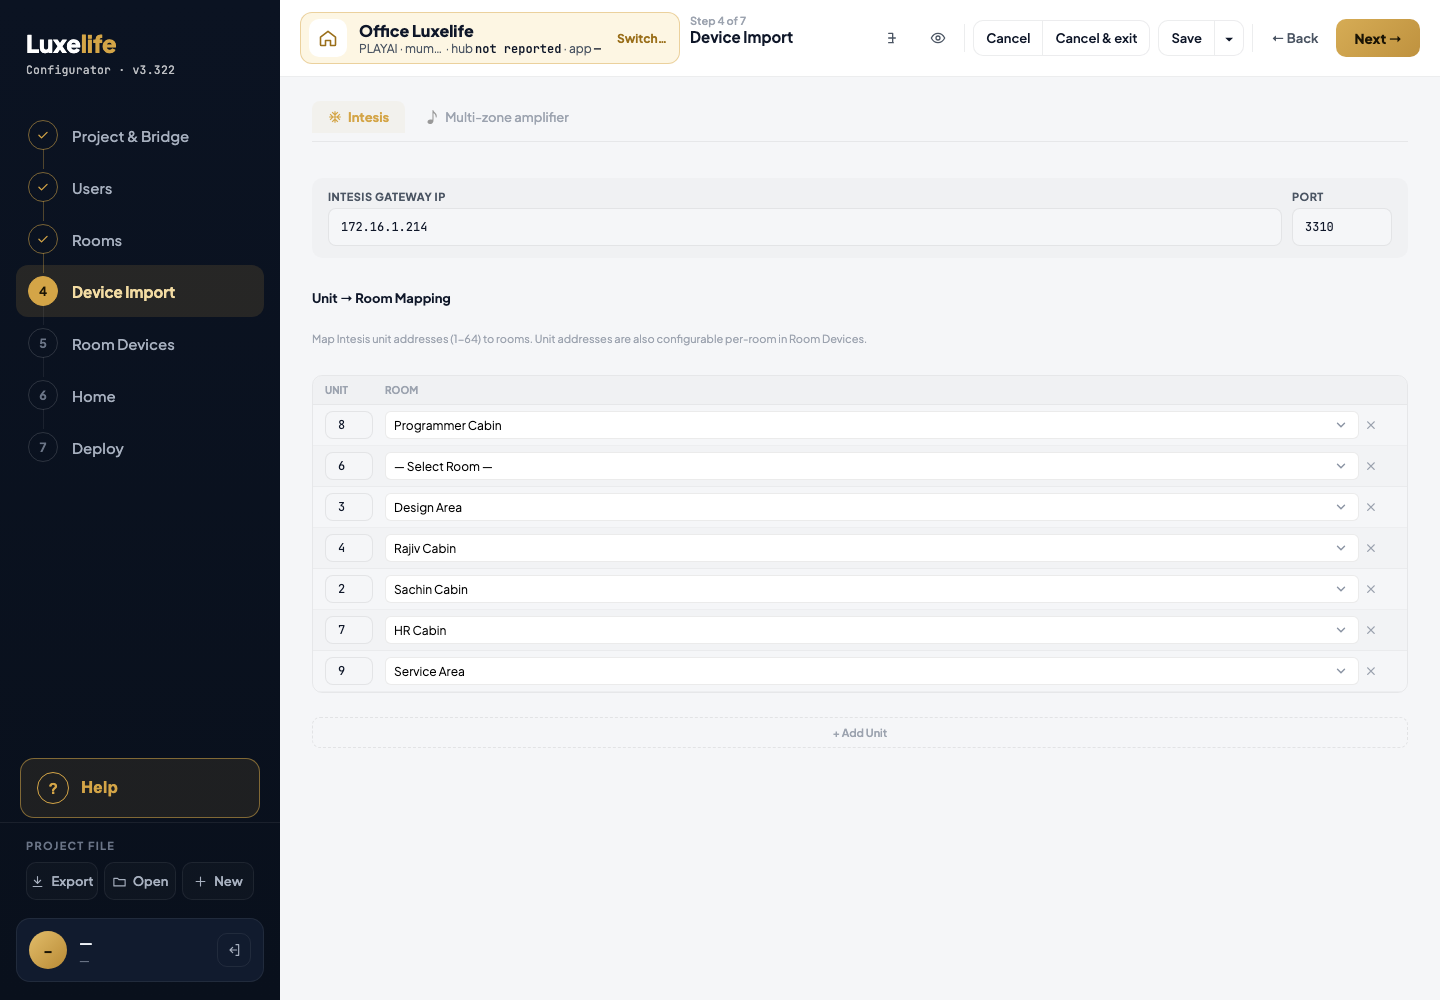Remove the Rajiv Cabin unit row
Screen dimensions: 1440x1000
(1371, 548)
